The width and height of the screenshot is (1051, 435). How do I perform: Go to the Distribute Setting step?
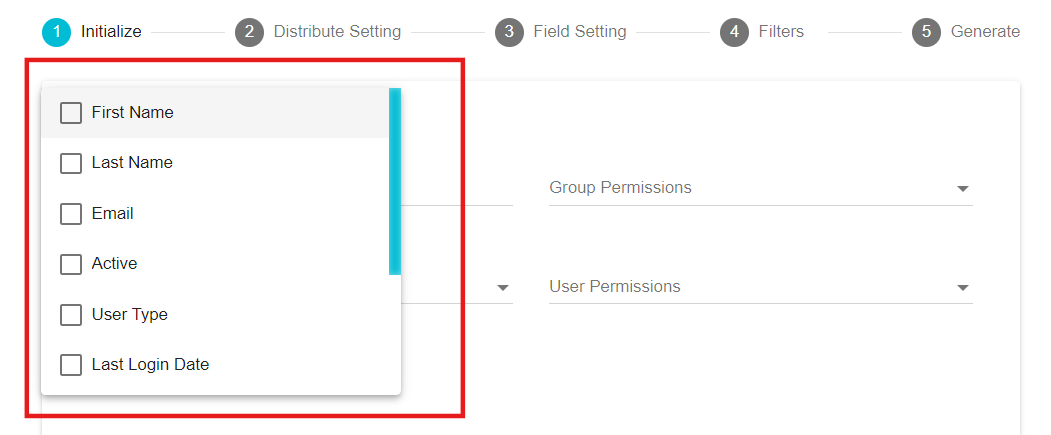pyautogui.click(x=337, y=32)
